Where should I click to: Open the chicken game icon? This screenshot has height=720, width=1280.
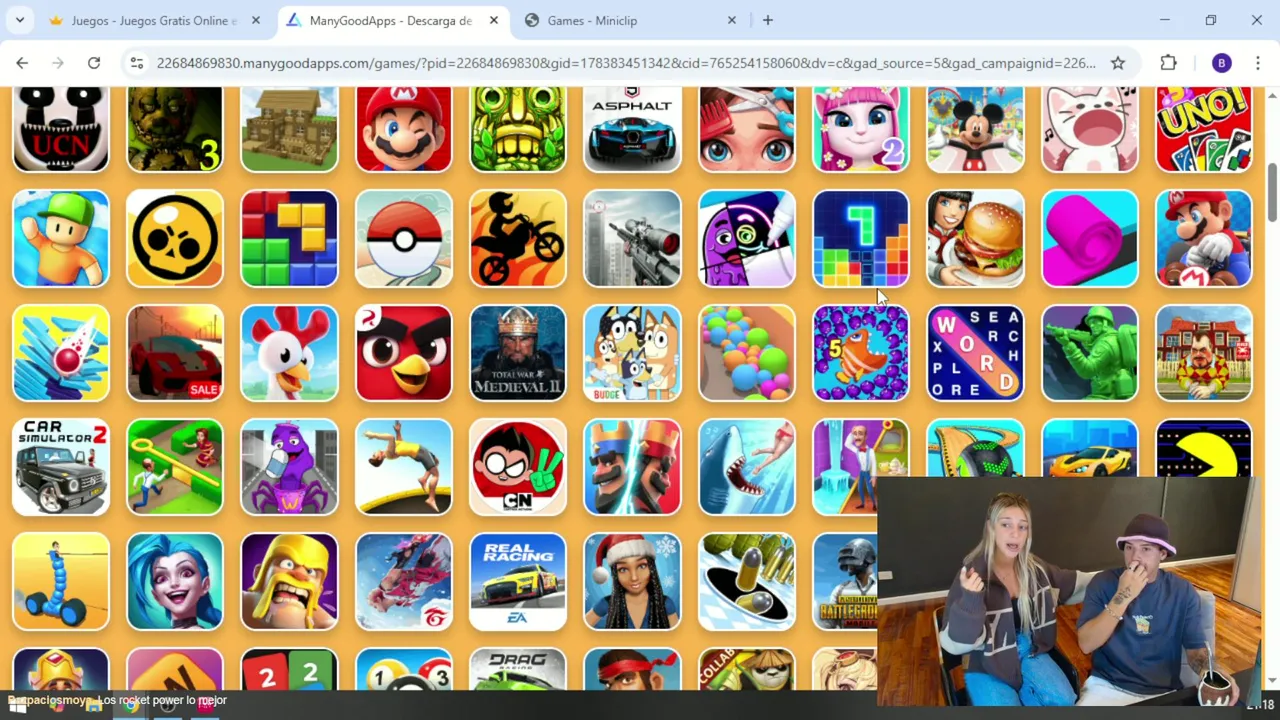(x=289, y=353)
